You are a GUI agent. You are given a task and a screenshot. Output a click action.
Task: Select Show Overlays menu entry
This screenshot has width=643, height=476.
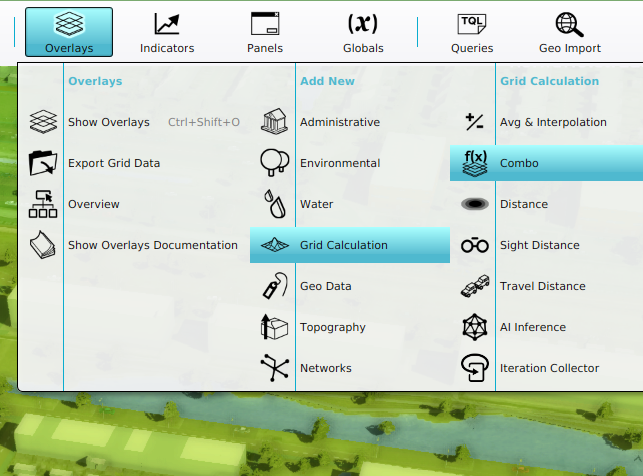pos(108,122)
